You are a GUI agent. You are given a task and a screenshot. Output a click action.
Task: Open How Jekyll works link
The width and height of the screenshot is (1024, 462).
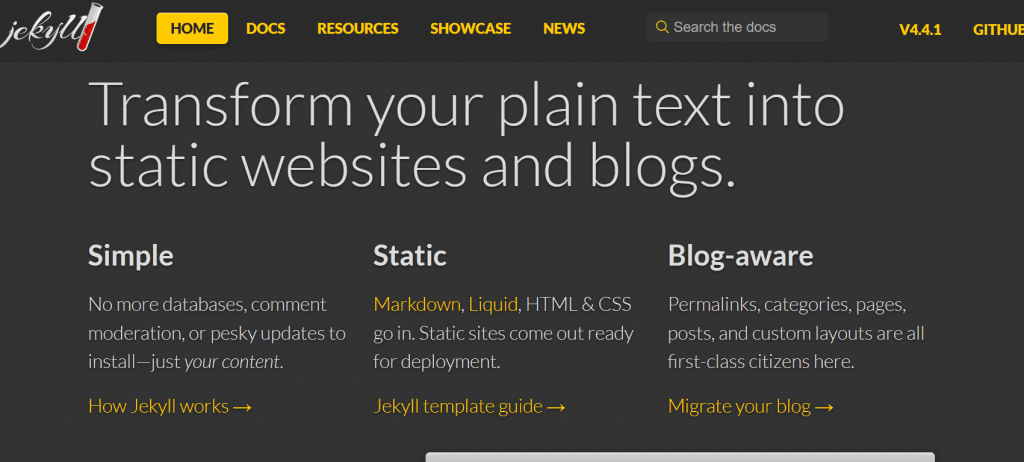tap(170, 406)
